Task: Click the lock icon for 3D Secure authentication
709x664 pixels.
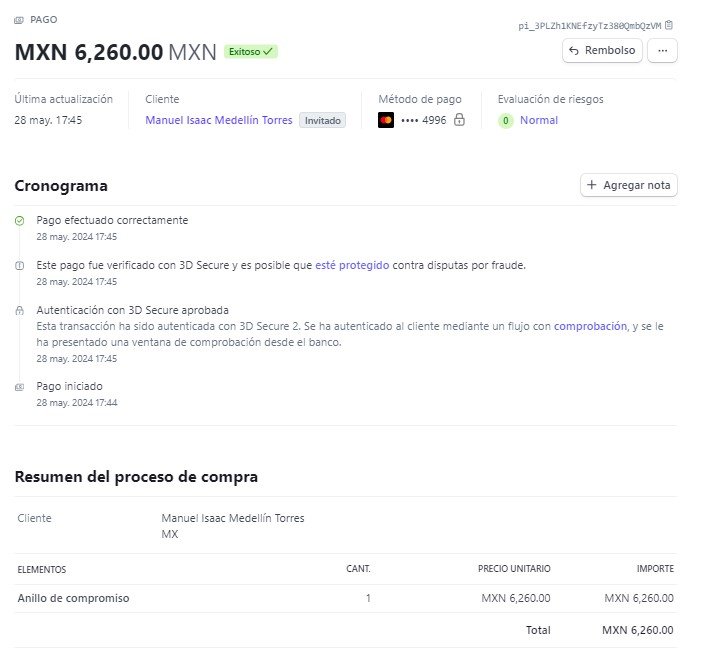Action: point(19,310)
